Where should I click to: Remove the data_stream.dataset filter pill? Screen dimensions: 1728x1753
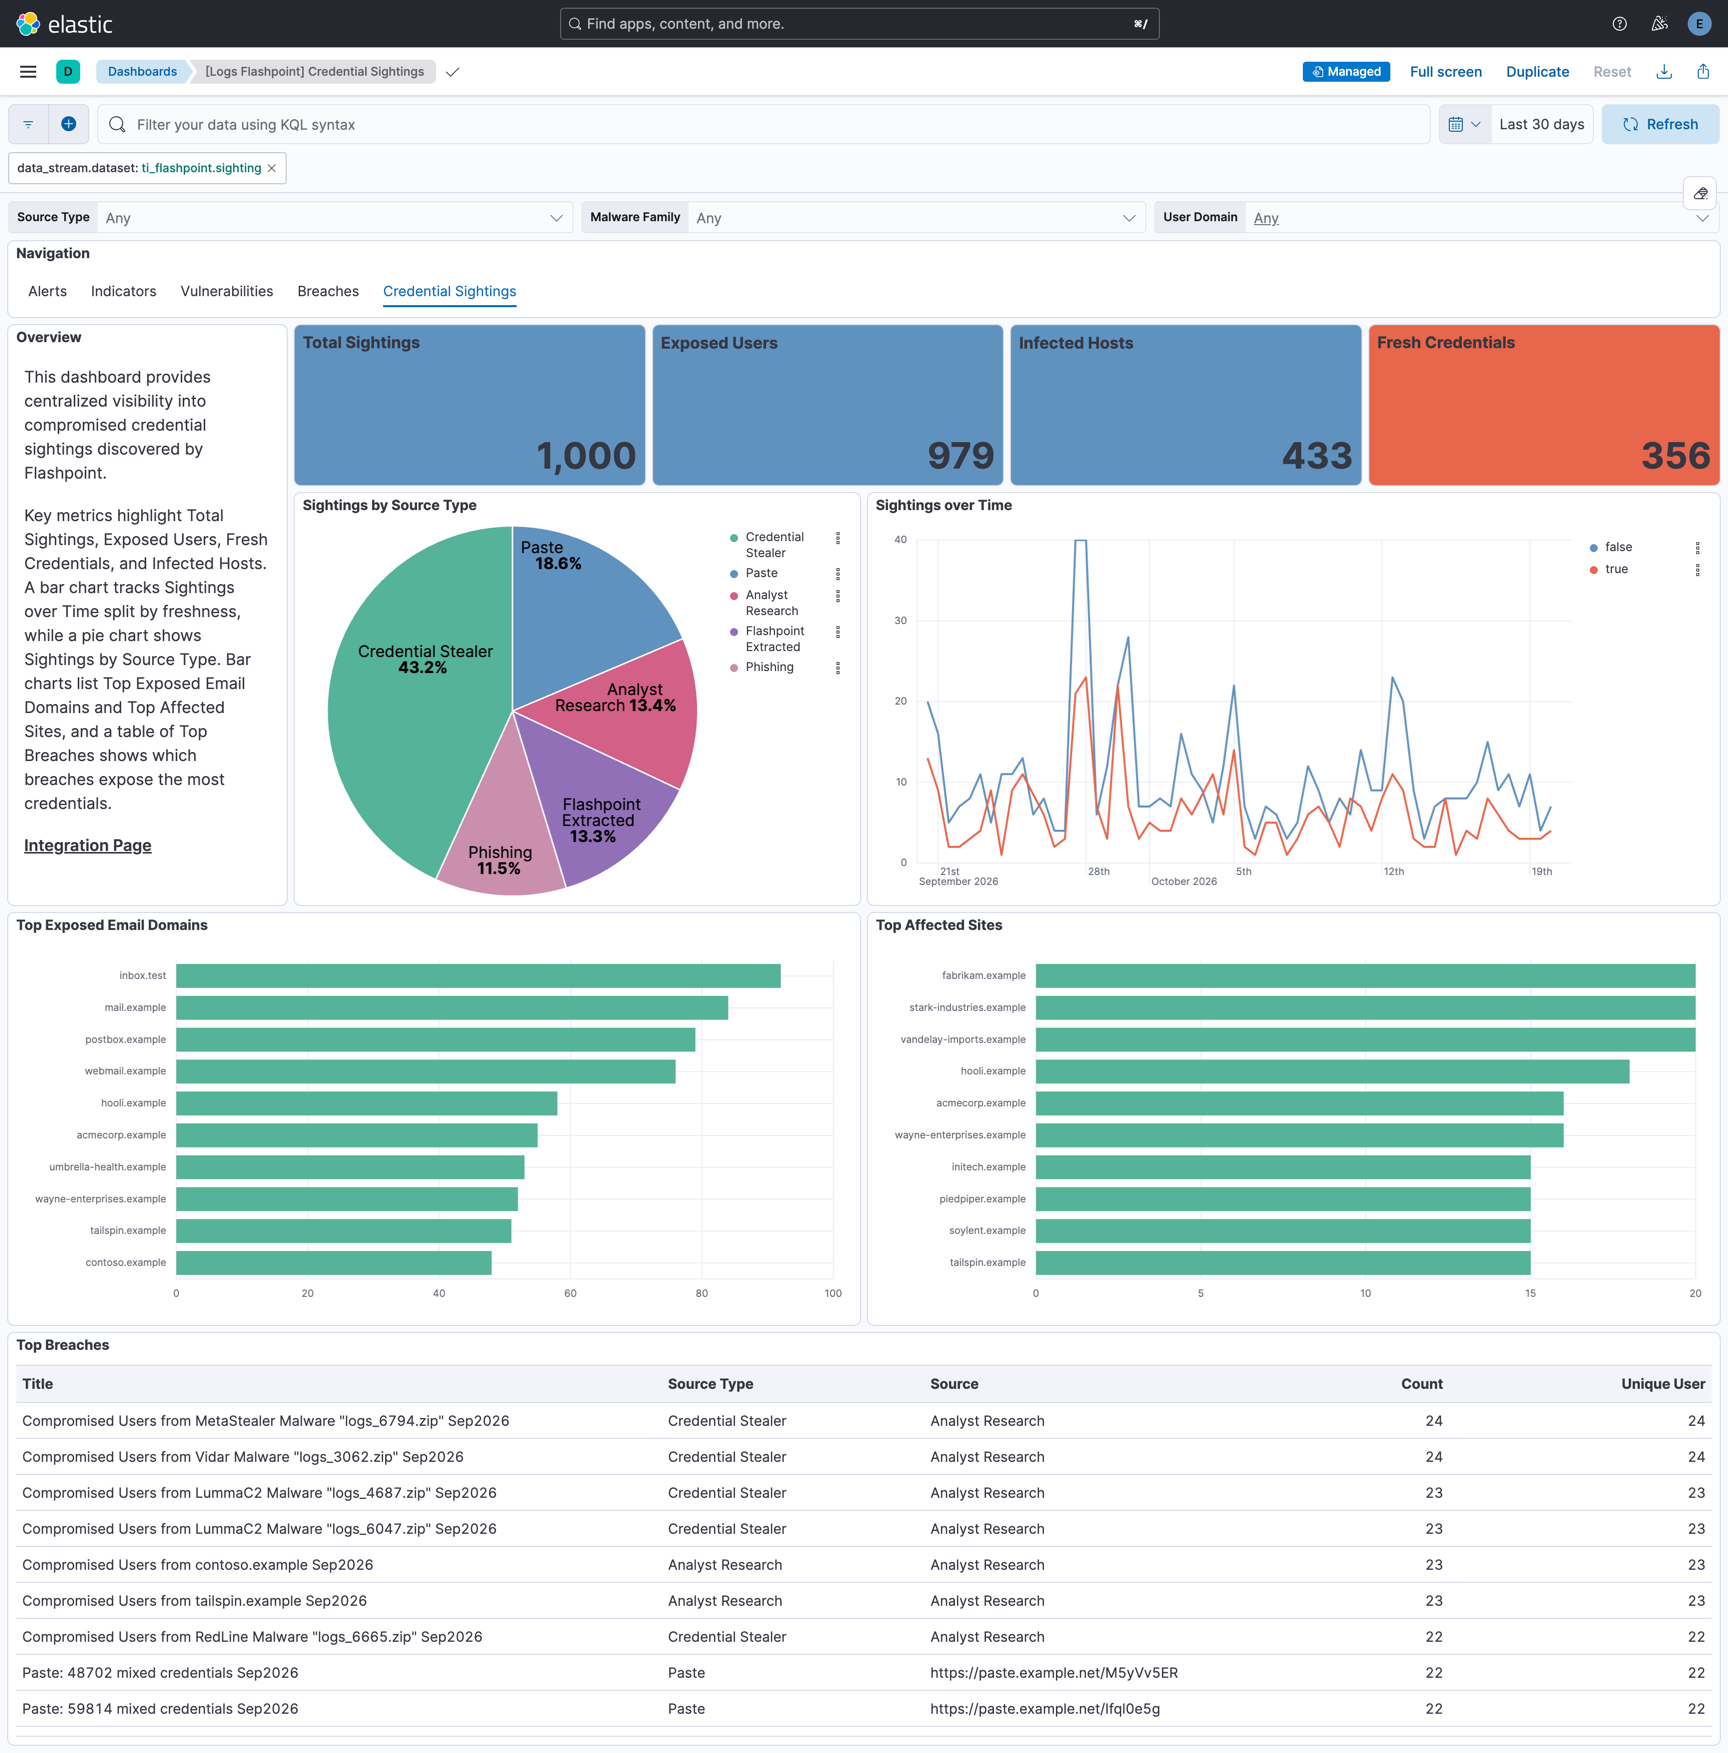[x=272, y=168]
